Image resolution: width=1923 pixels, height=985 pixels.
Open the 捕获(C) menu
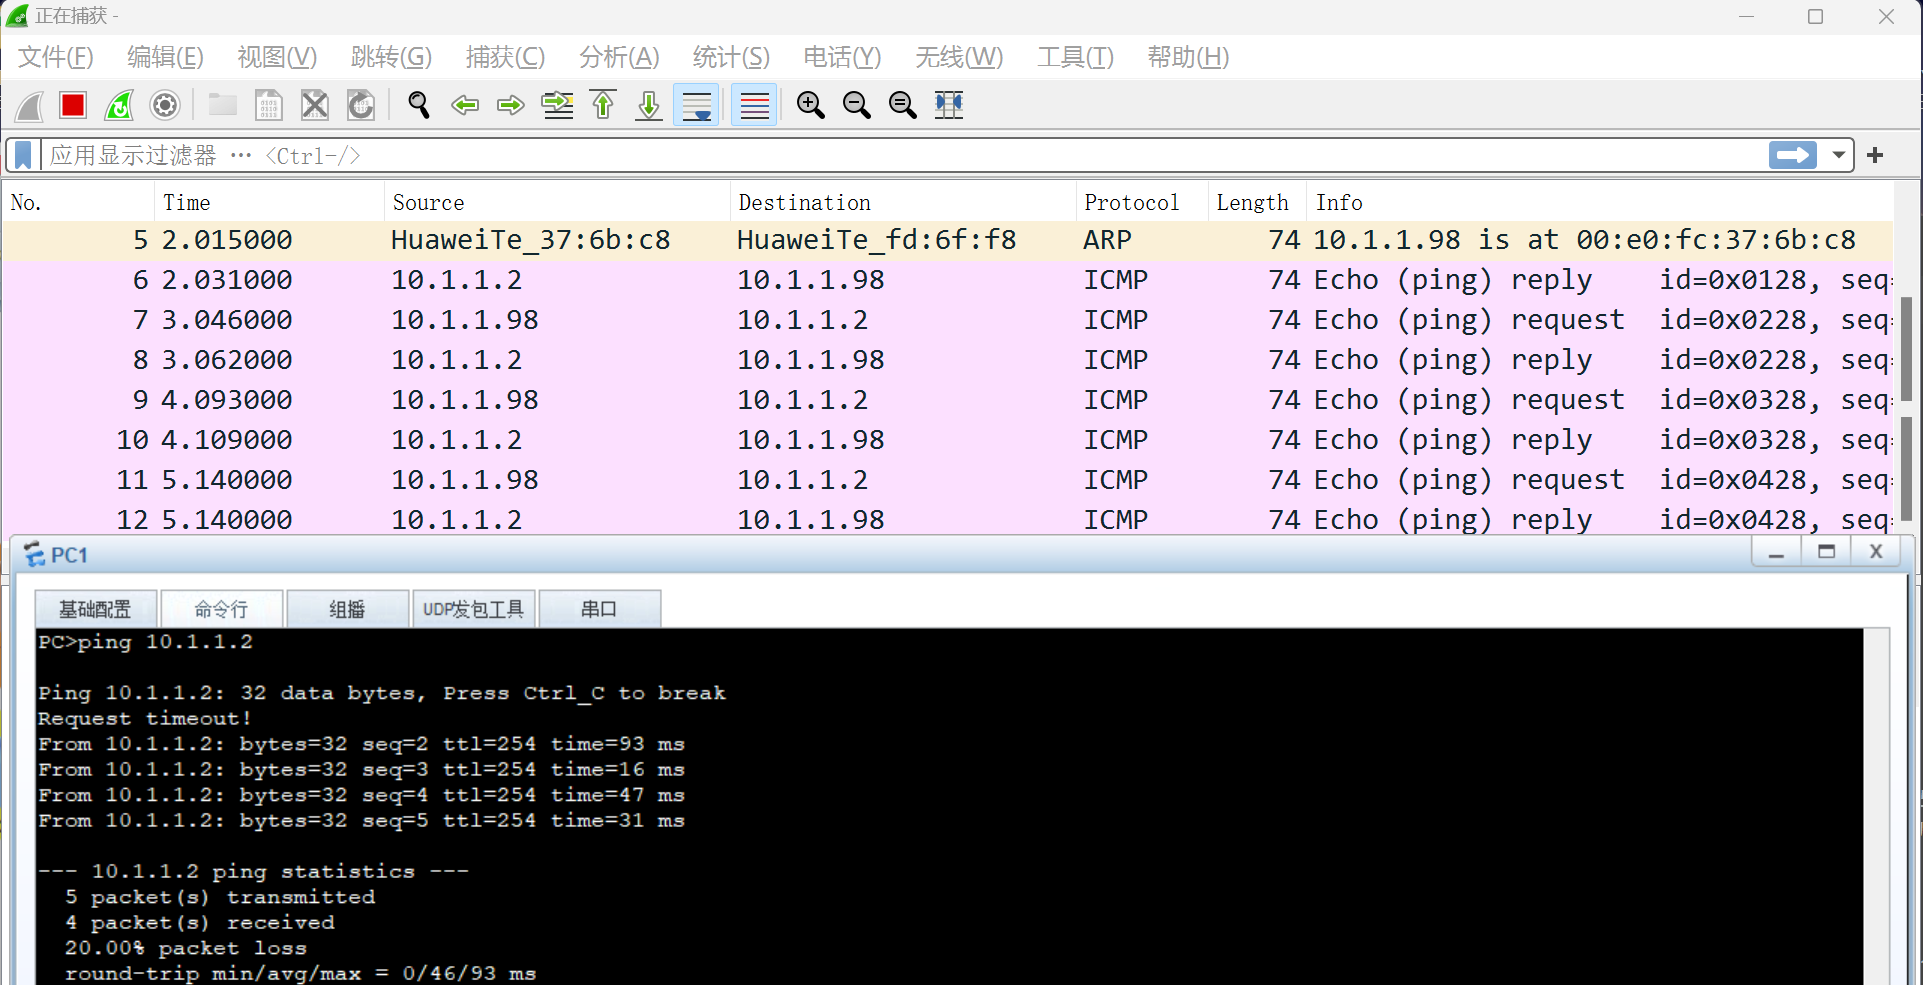[505, 57]
